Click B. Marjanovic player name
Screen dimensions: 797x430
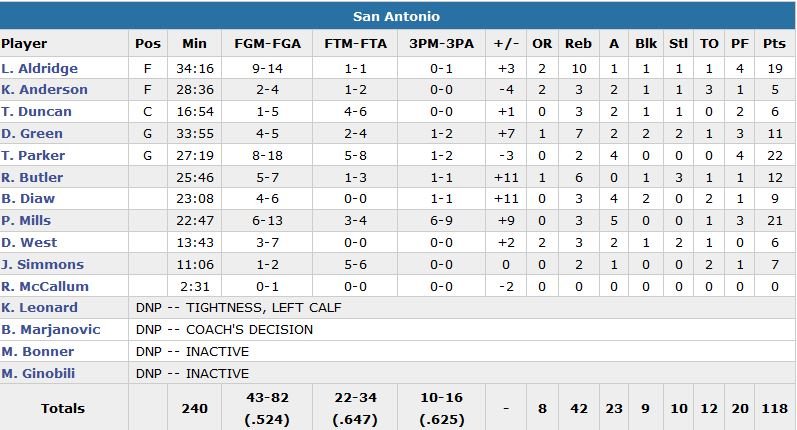point(48,330)
